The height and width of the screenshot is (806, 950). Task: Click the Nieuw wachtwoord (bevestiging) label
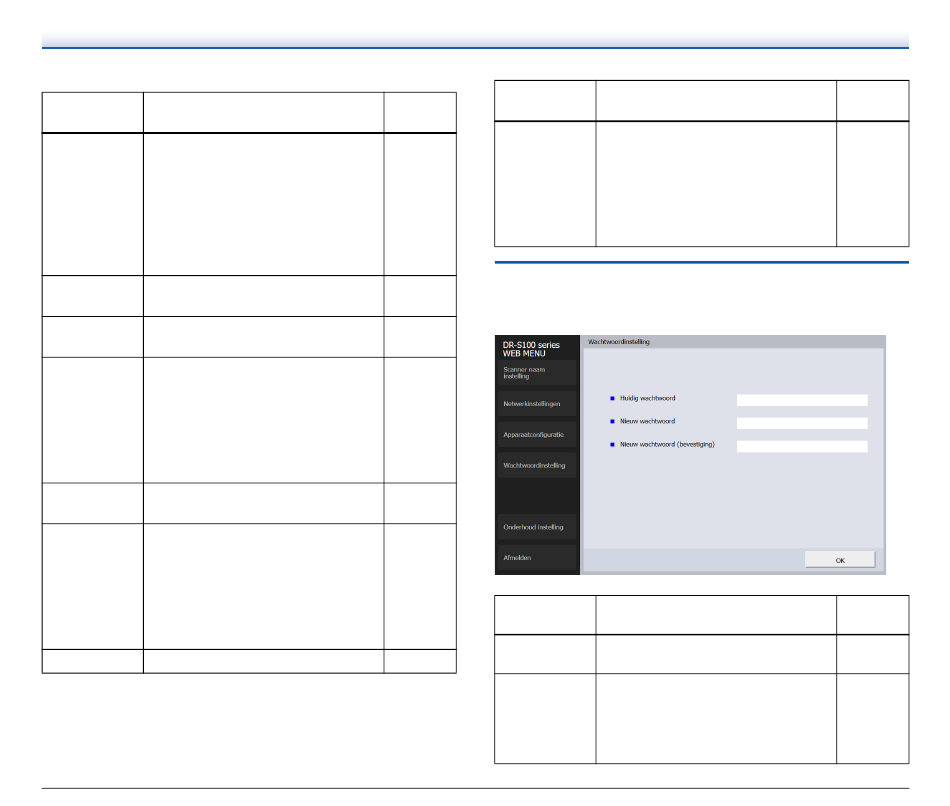tap(667, 444)
